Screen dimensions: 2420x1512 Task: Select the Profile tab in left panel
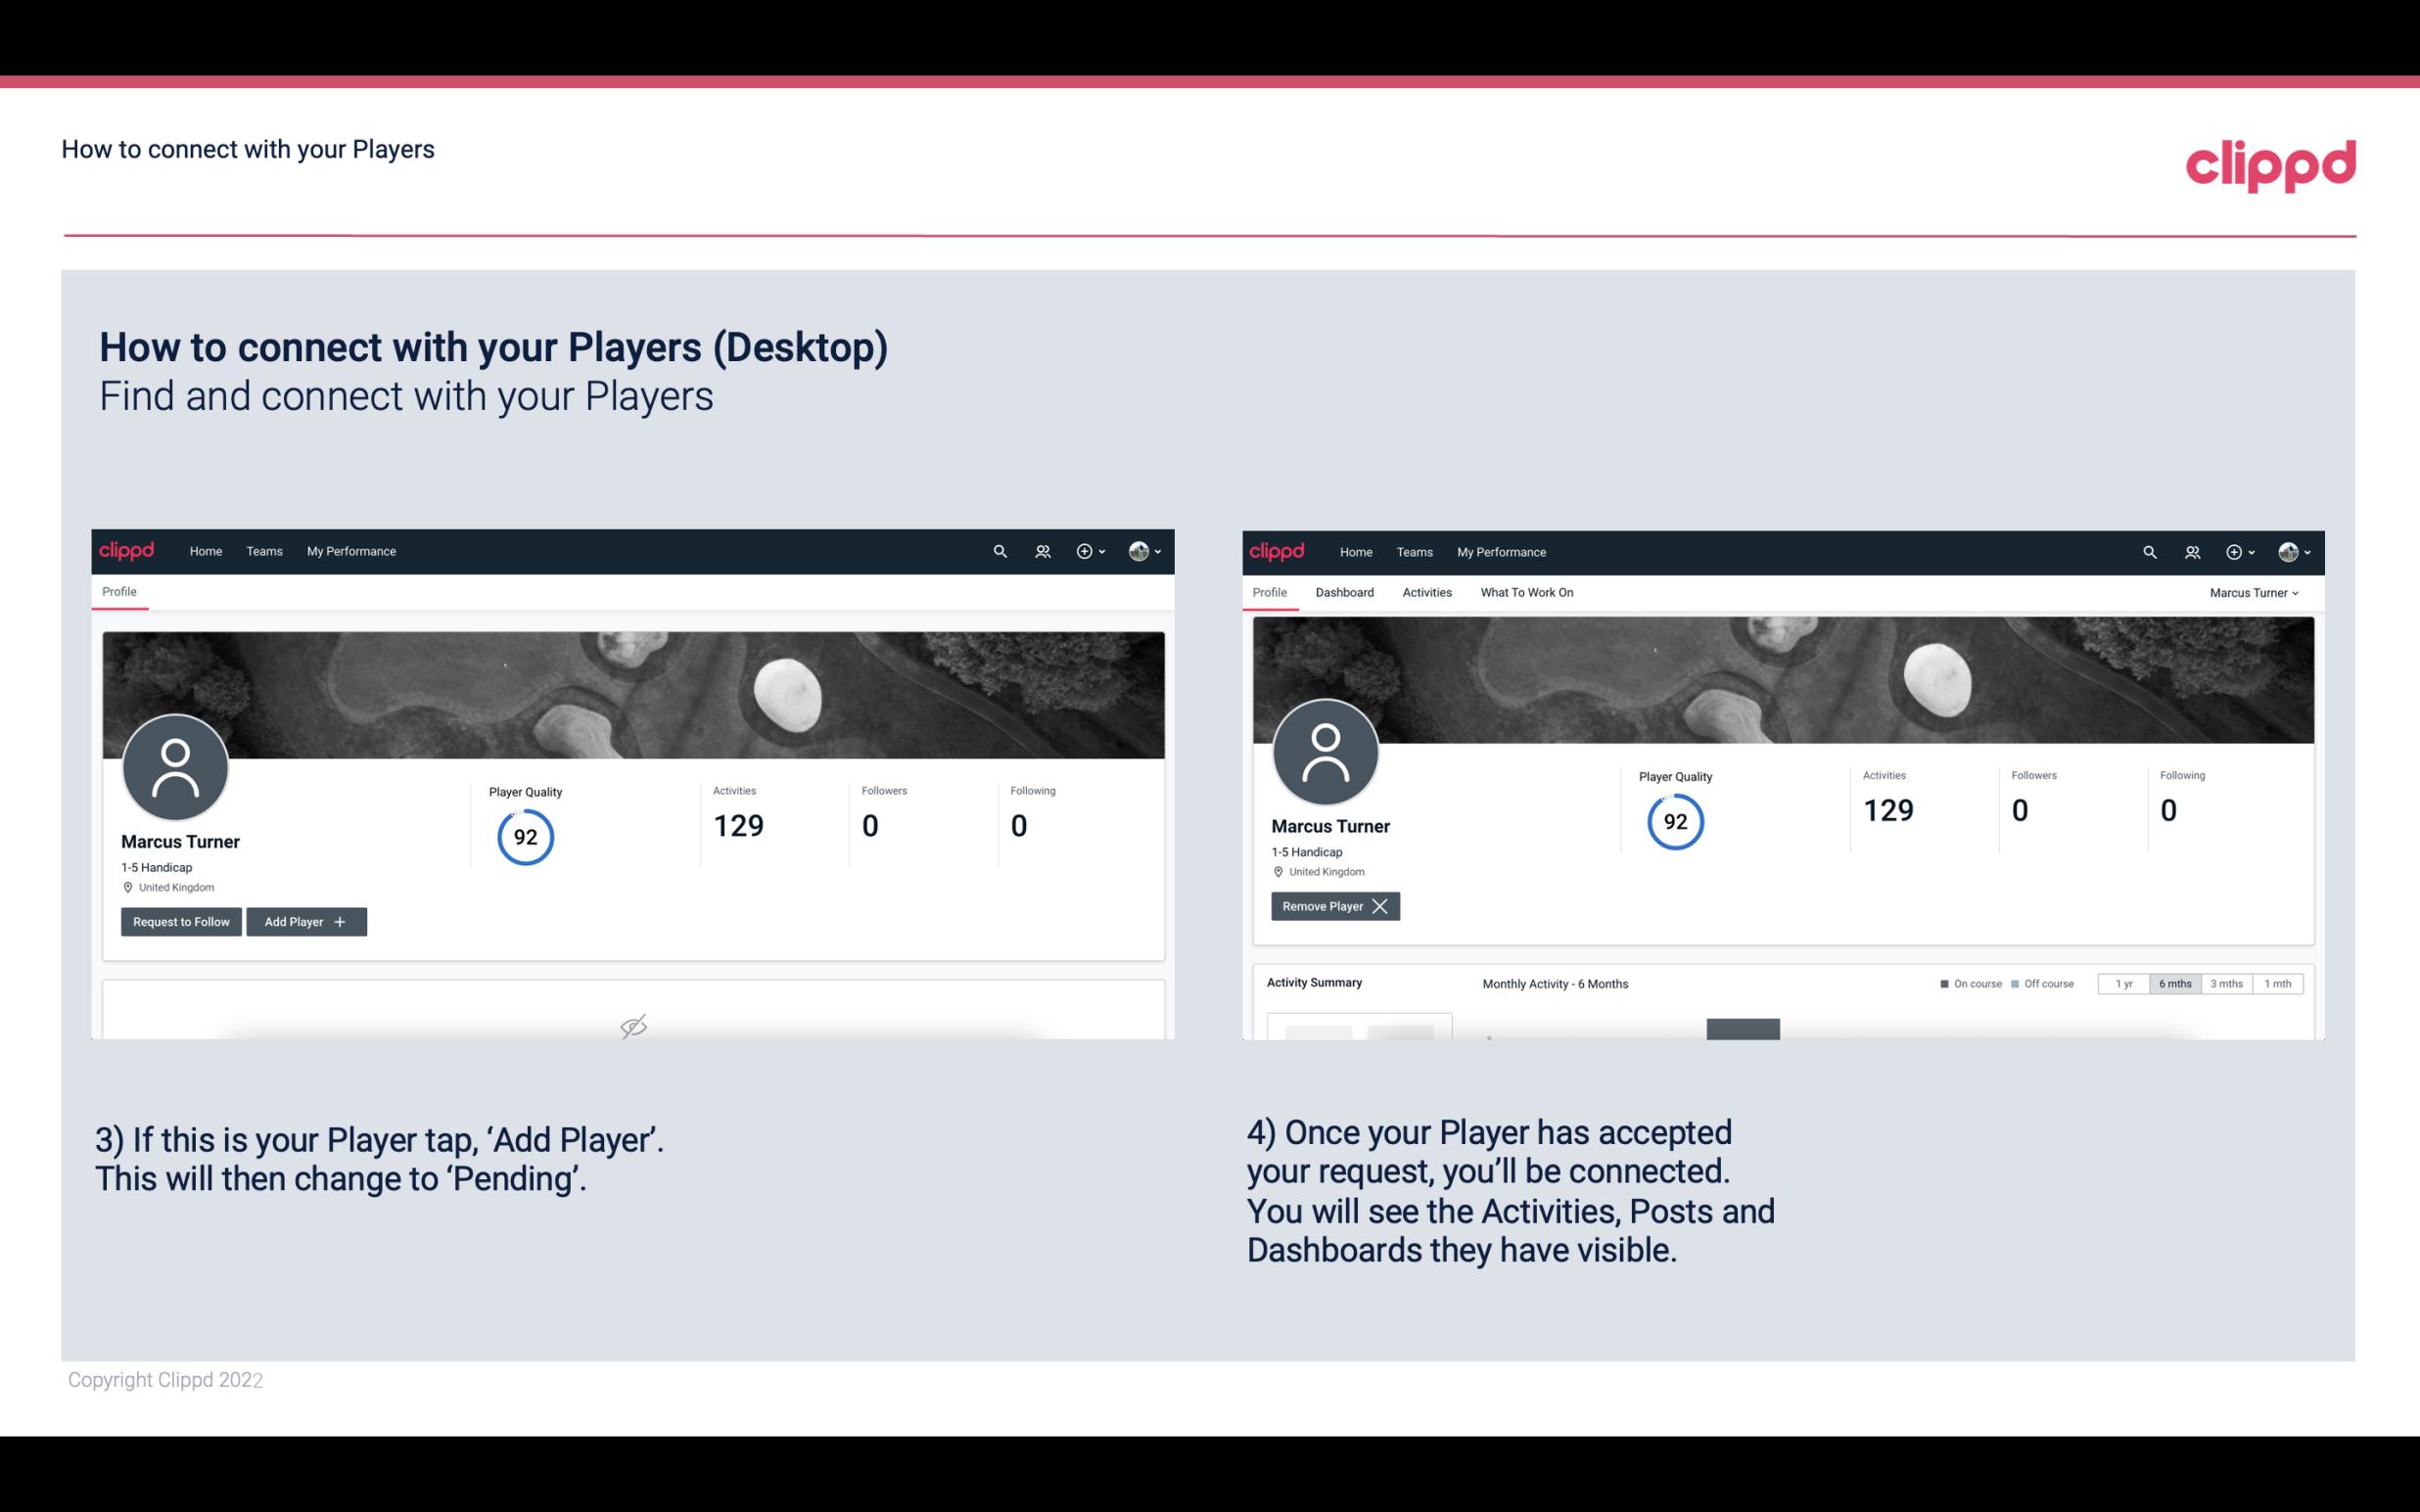[x=118, y=592]
